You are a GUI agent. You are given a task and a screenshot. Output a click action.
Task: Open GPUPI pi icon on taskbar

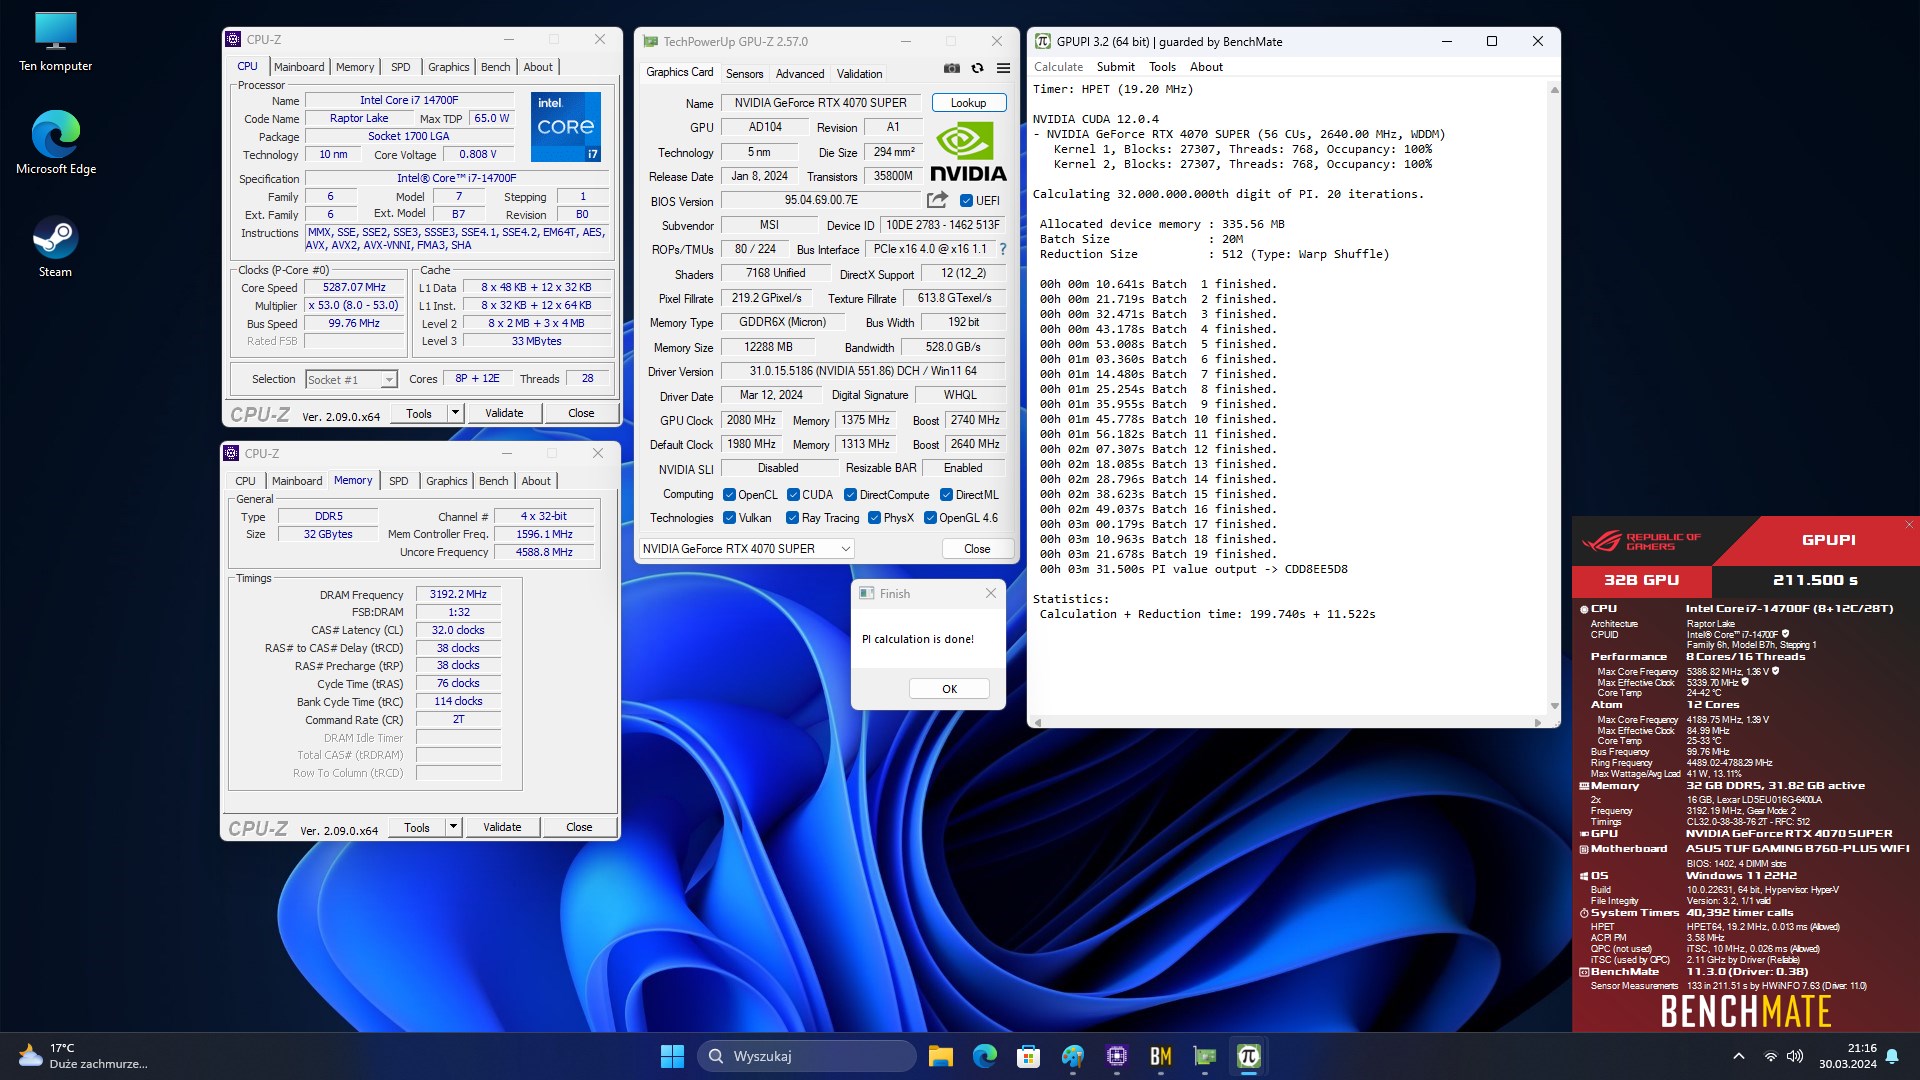click(x=1248, y=1056)
